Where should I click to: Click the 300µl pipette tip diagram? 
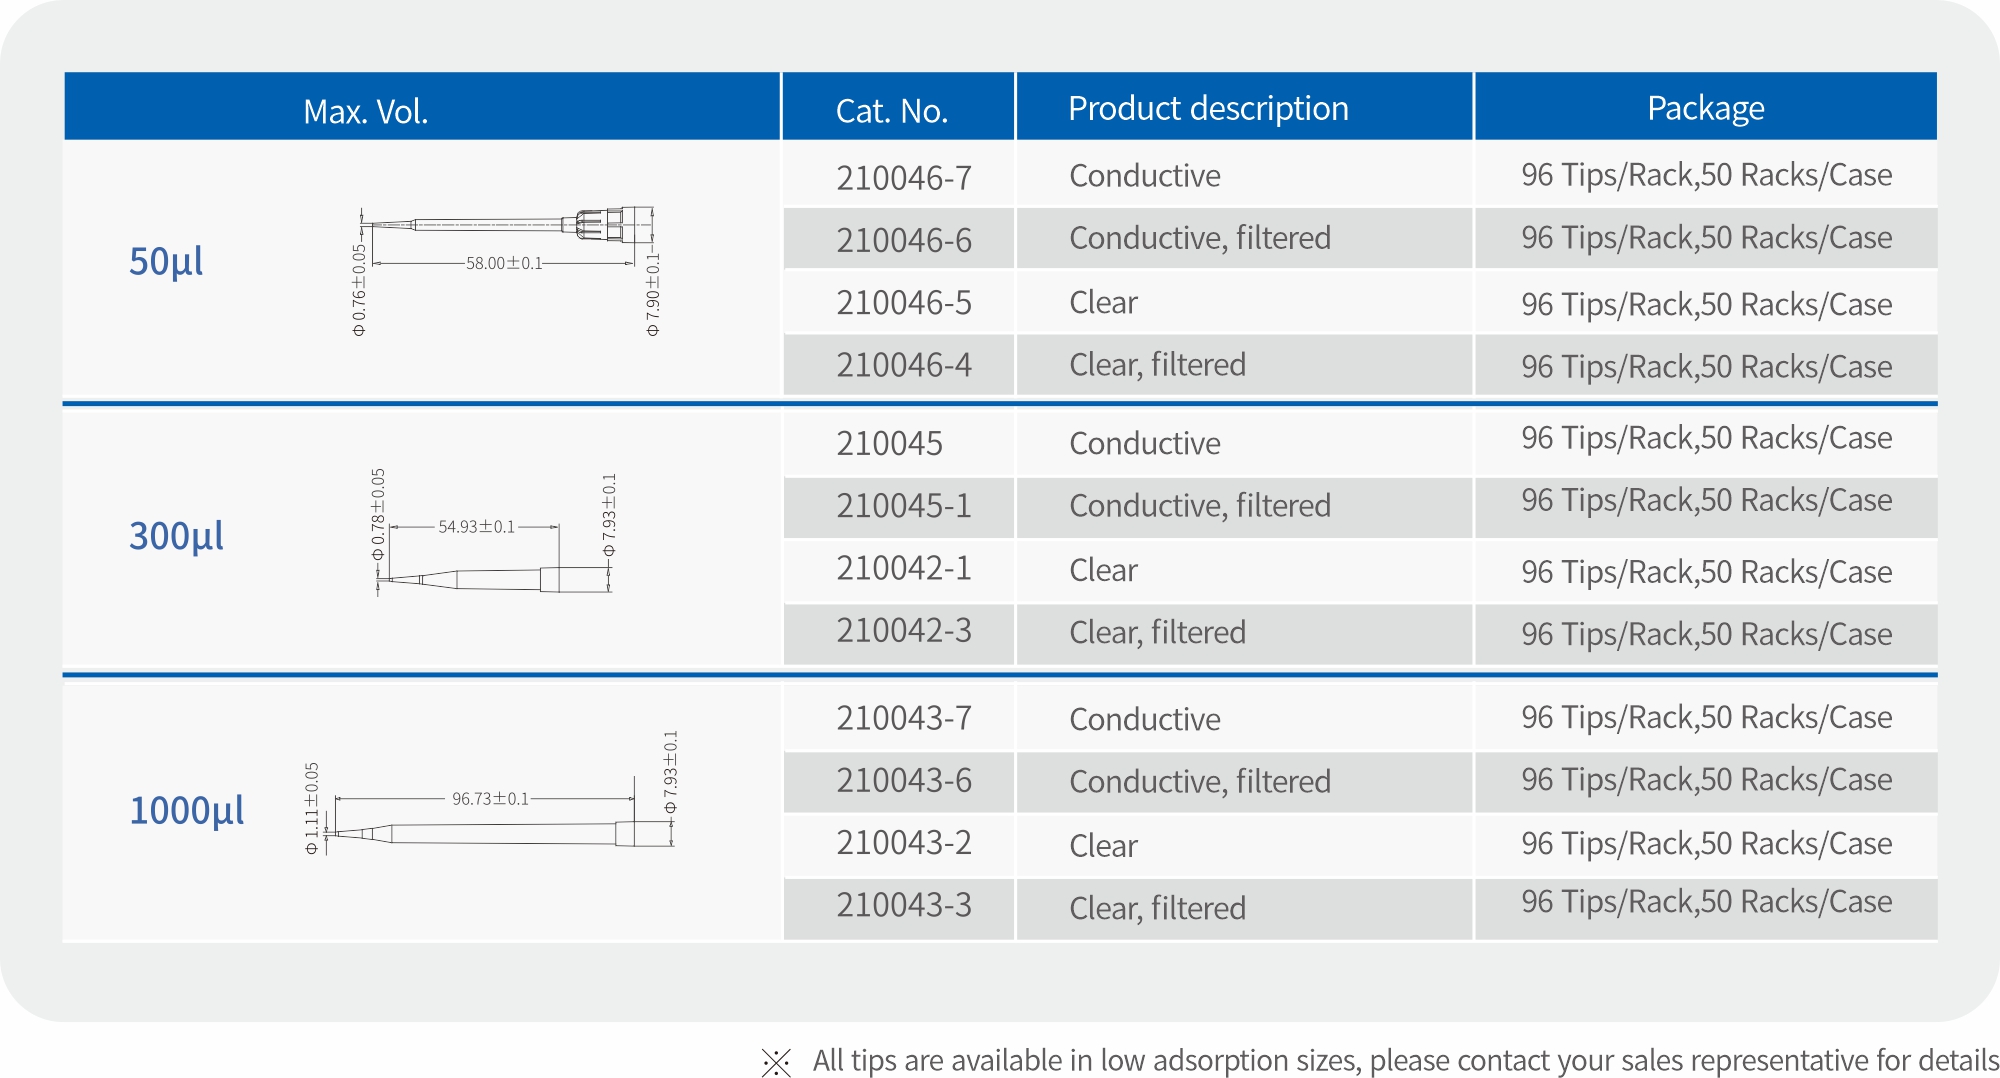(494, 534)
